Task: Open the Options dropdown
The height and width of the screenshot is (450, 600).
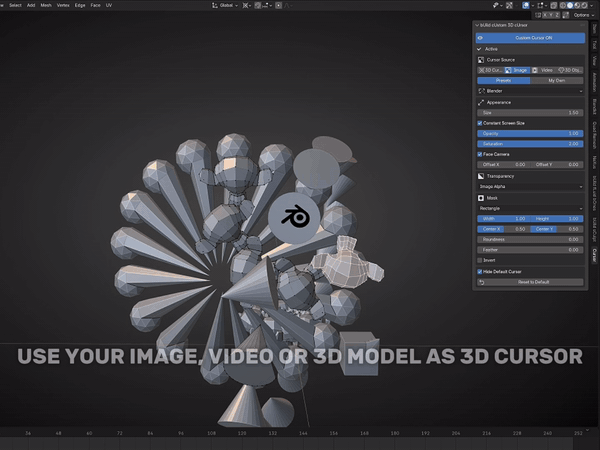Action: click(x=584, y=15)
